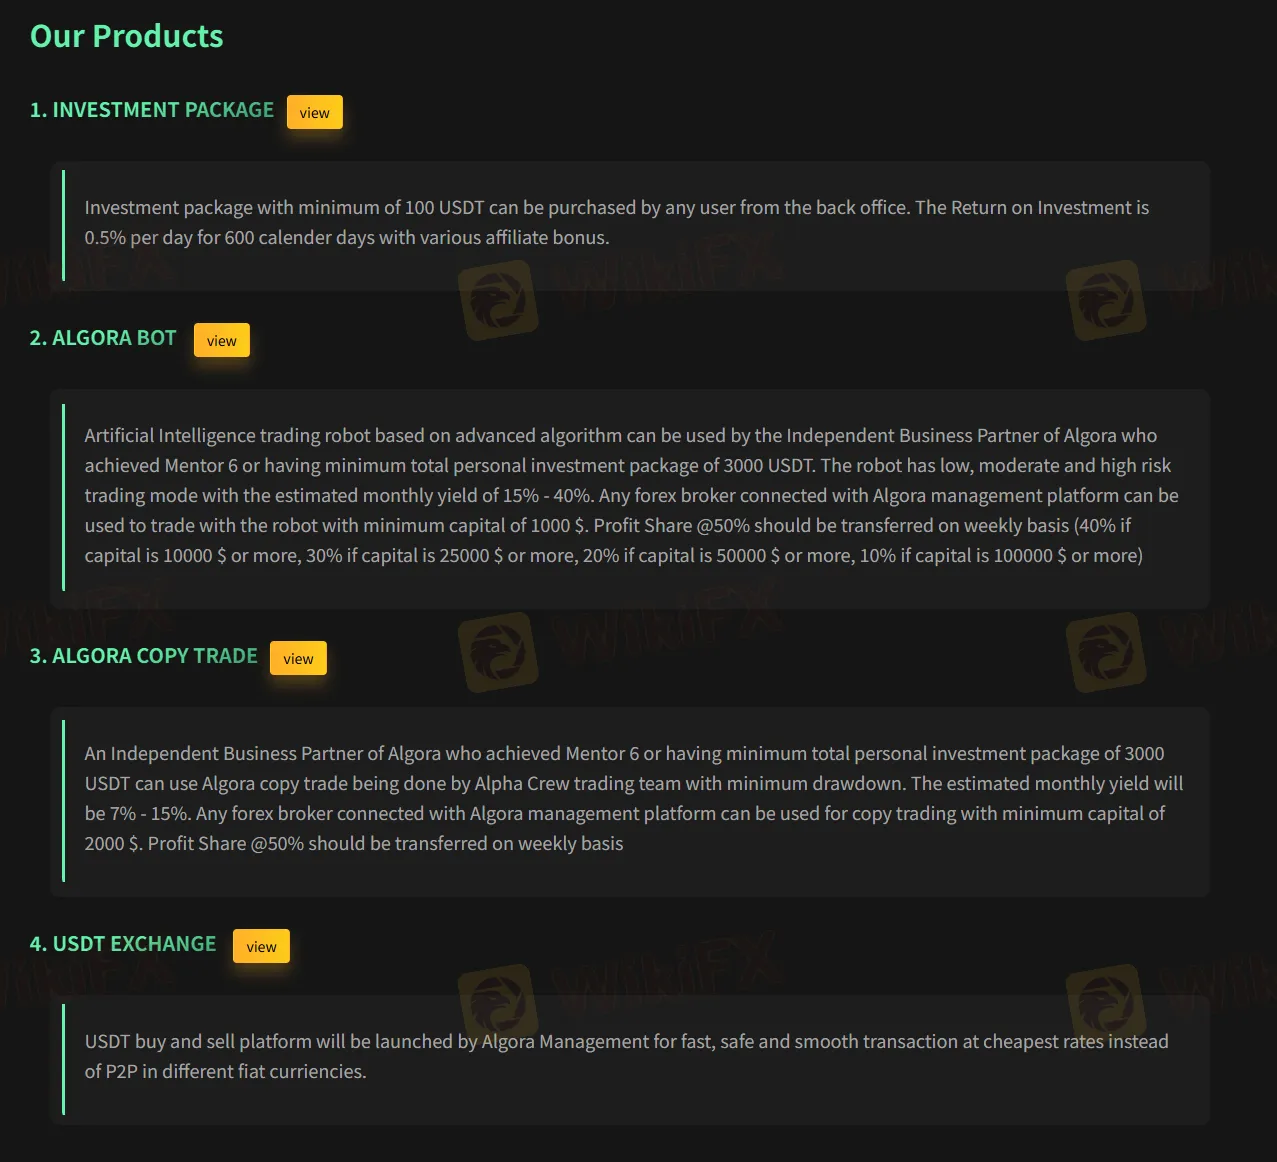Click the Algora Bot description text block
This screenshot has width=1277, height=1162.
(630, 495)
